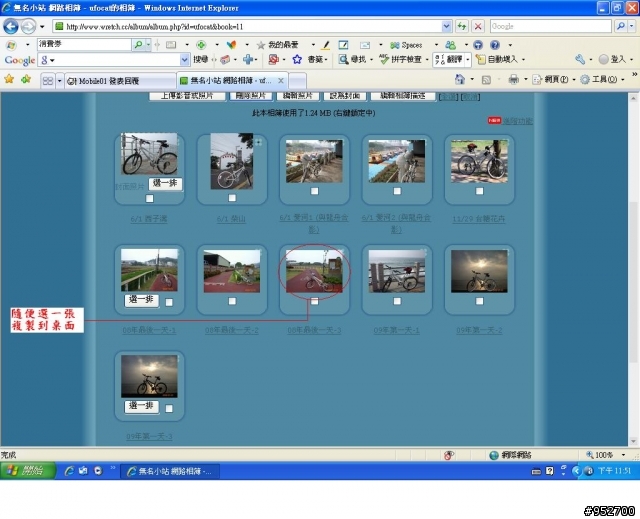Click the Add to Favorites star-plus icon
This screenshot has width=640, height=519.
(x=26, y=79)
